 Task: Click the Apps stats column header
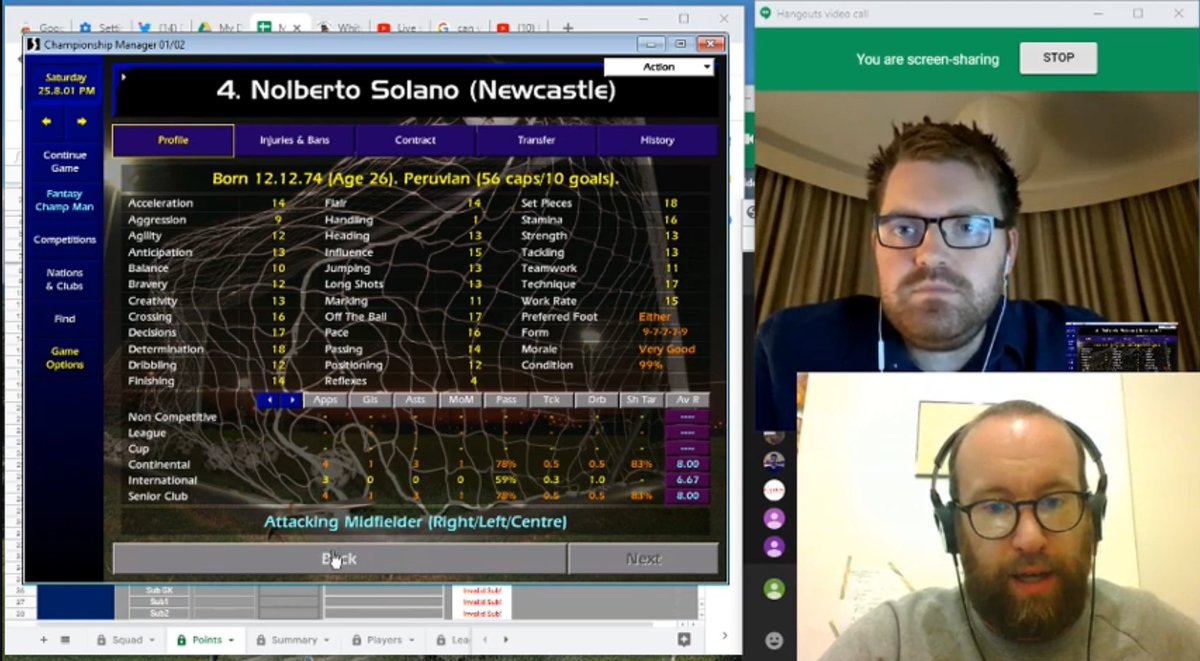click(325, 400)
